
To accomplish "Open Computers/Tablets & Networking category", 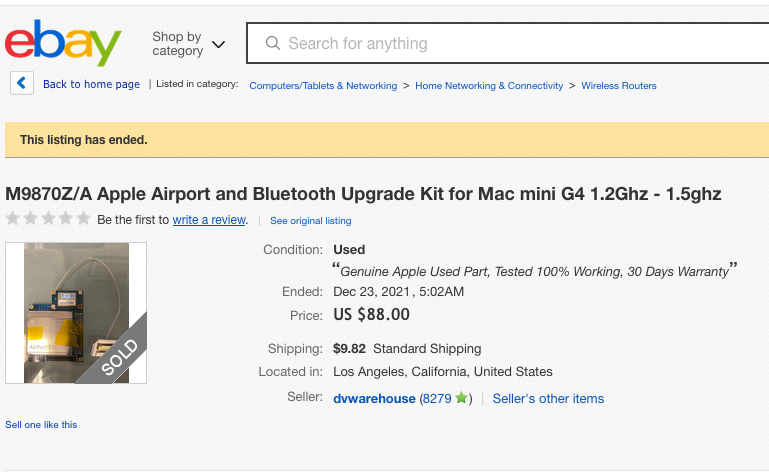I will pyautogui.click(x=323, y=85).
